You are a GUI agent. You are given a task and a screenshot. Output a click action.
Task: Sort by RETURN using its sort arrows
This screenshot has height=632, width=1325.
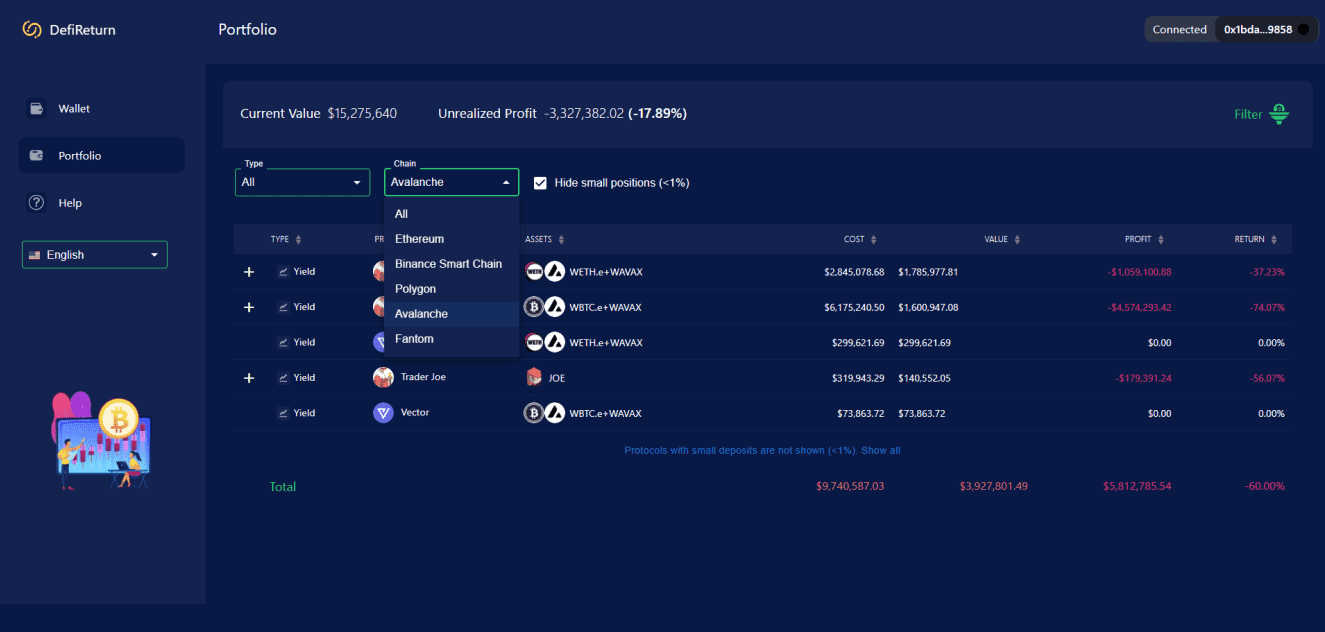pyautogui.click(x=1275, y=240)
